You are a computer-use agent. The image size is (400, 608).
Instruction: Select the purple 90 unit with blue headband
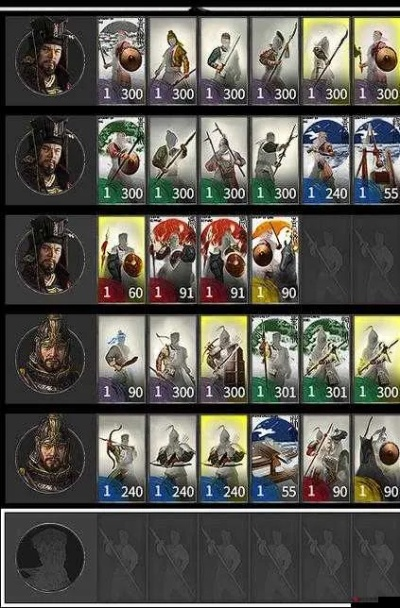(122, 359)
